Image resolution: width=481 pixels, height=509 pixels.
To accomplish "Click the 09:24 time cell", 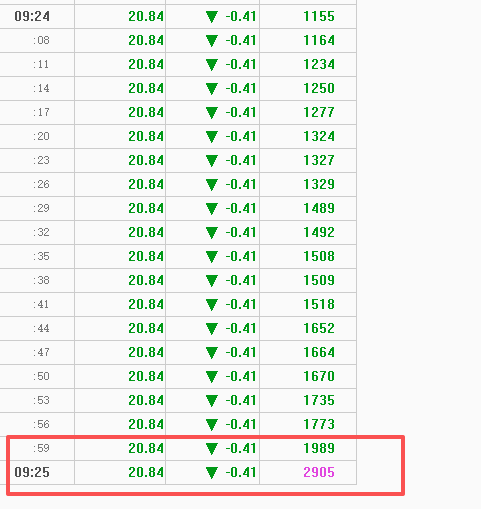I will 32,16.
